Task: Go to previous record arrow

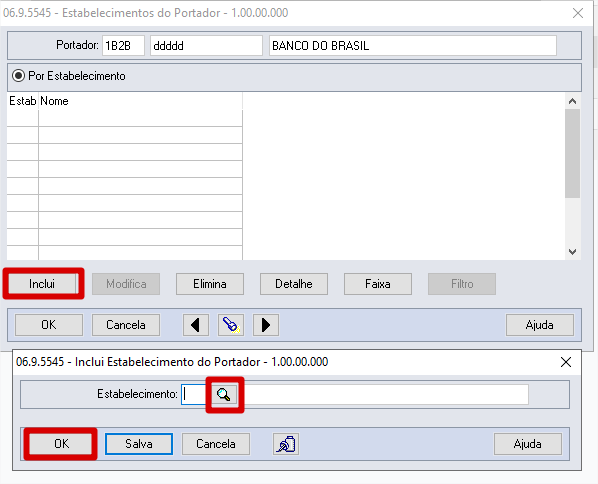Action: 196,325
